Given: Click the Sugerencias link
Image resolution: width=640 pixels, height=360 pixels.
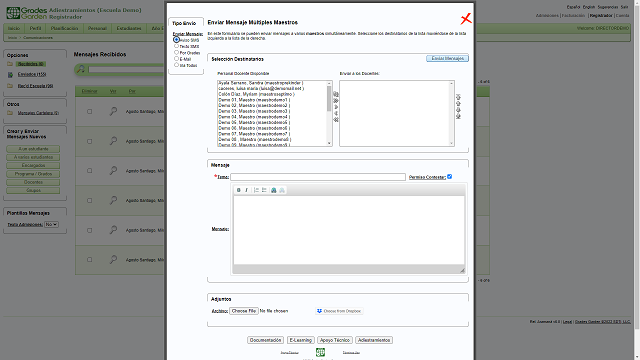Looking at the screenshot, I should click(608, 7).
